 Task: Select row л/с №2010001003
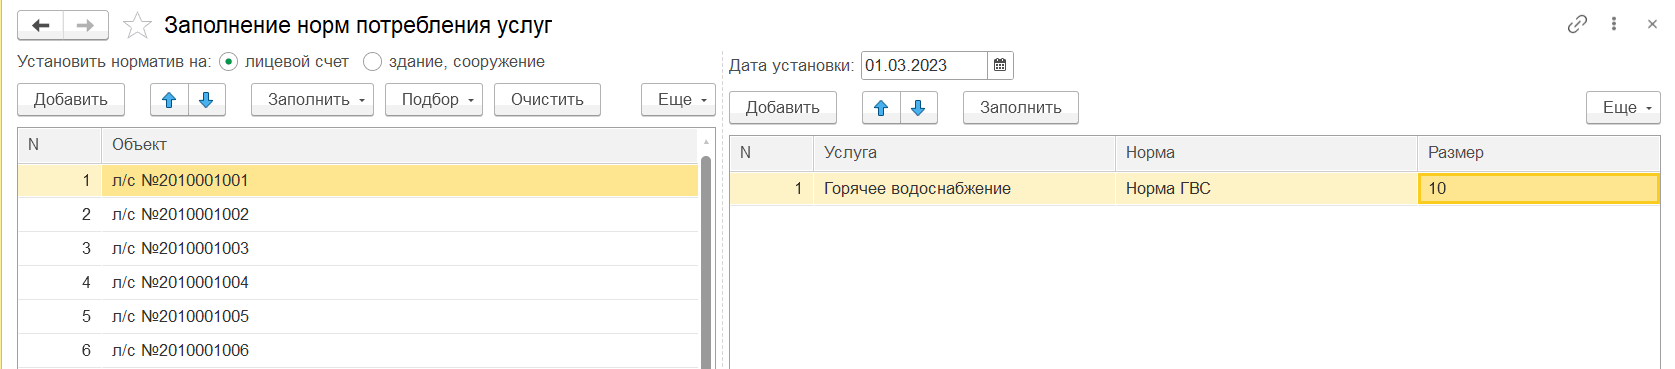pos(358,249)
